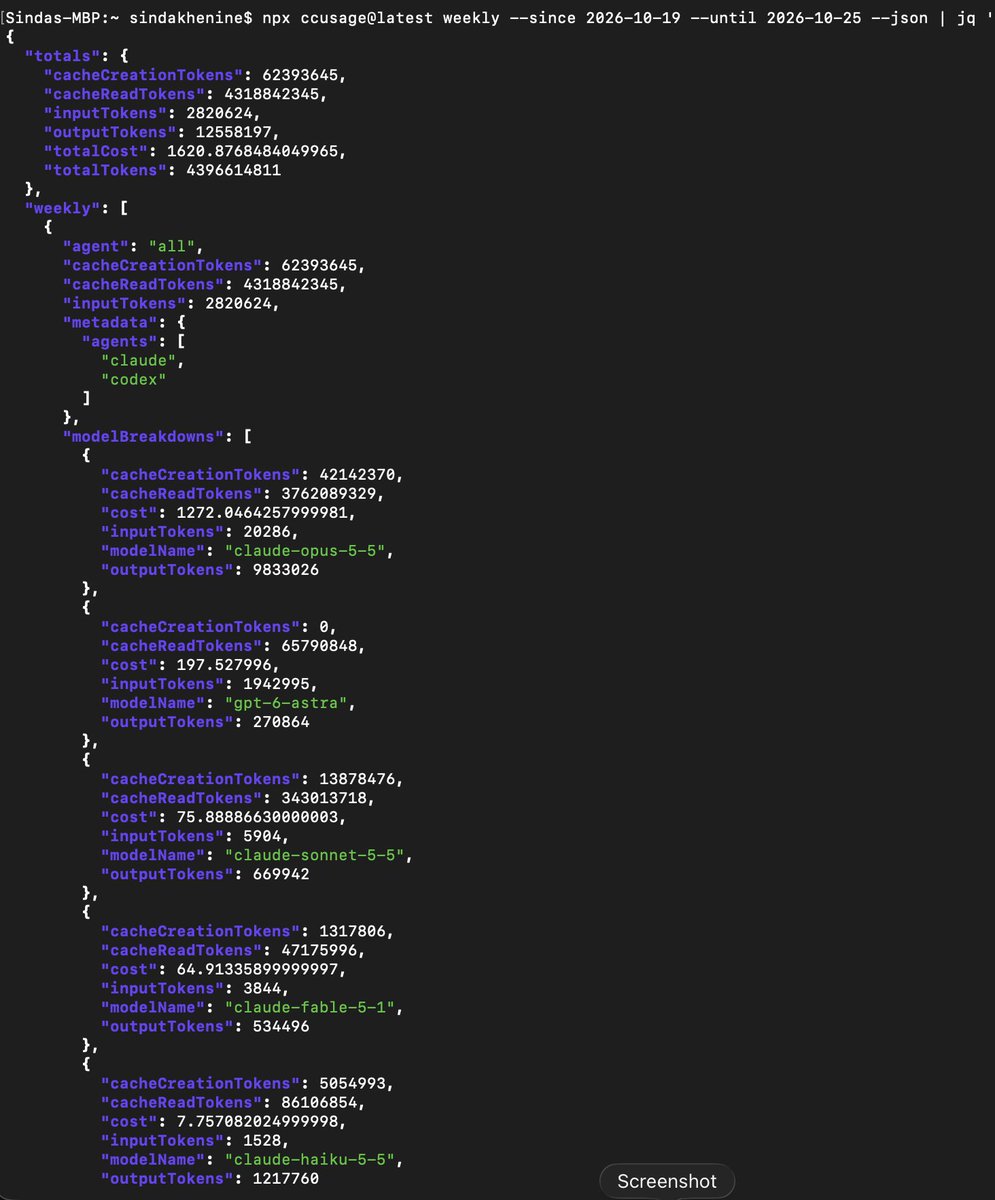This screenshot has height=1200, width=995.
Task: Click the "weekly" key
Action: click(63, 208)
